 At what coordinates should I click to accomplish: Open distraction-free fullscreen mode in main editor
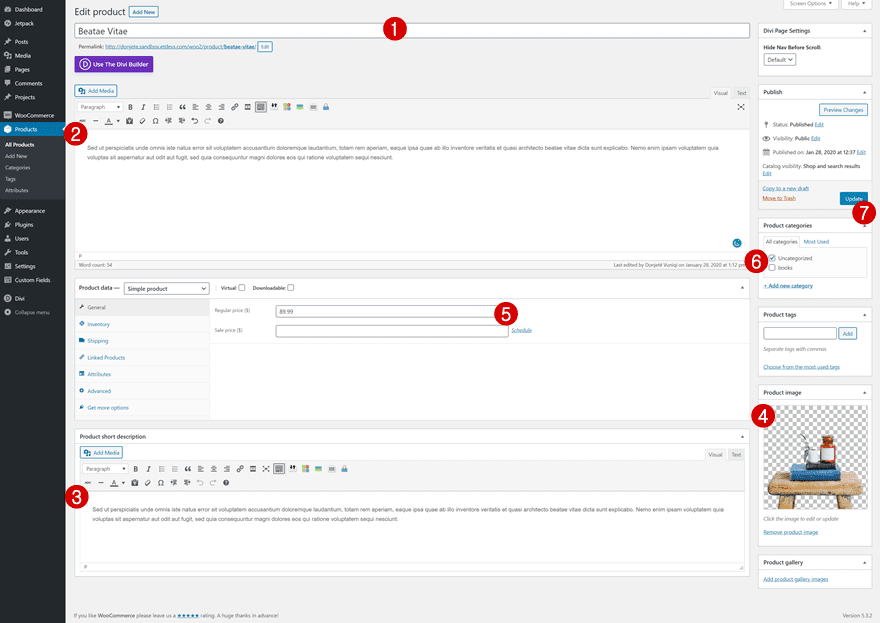coord(741,107)
